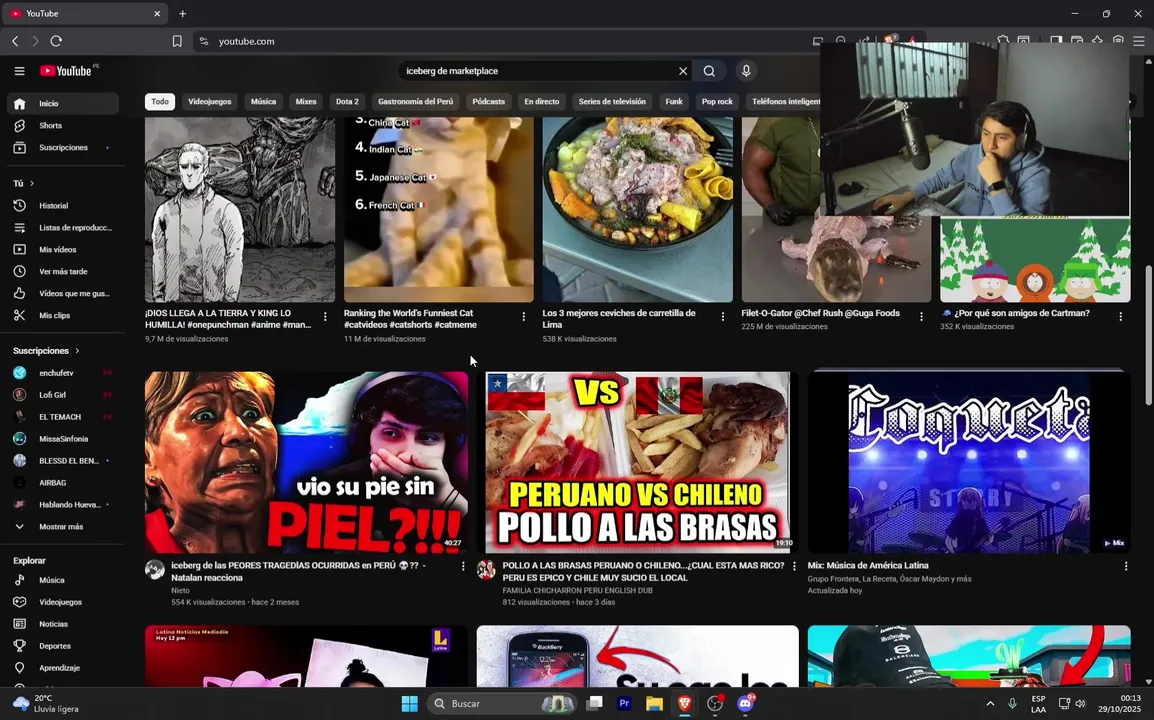Open Ver más tarde list
The height and width of the screenshot is (720, 1154).
[x=63, y=272]
